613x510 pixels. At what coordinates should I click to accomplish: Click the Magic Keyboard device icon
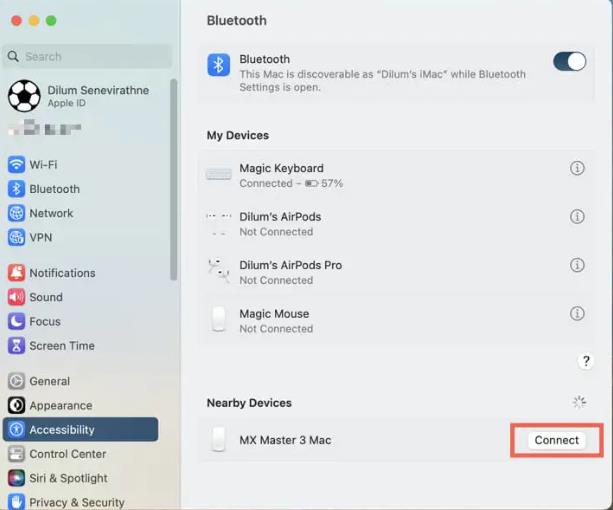(219, 174)
